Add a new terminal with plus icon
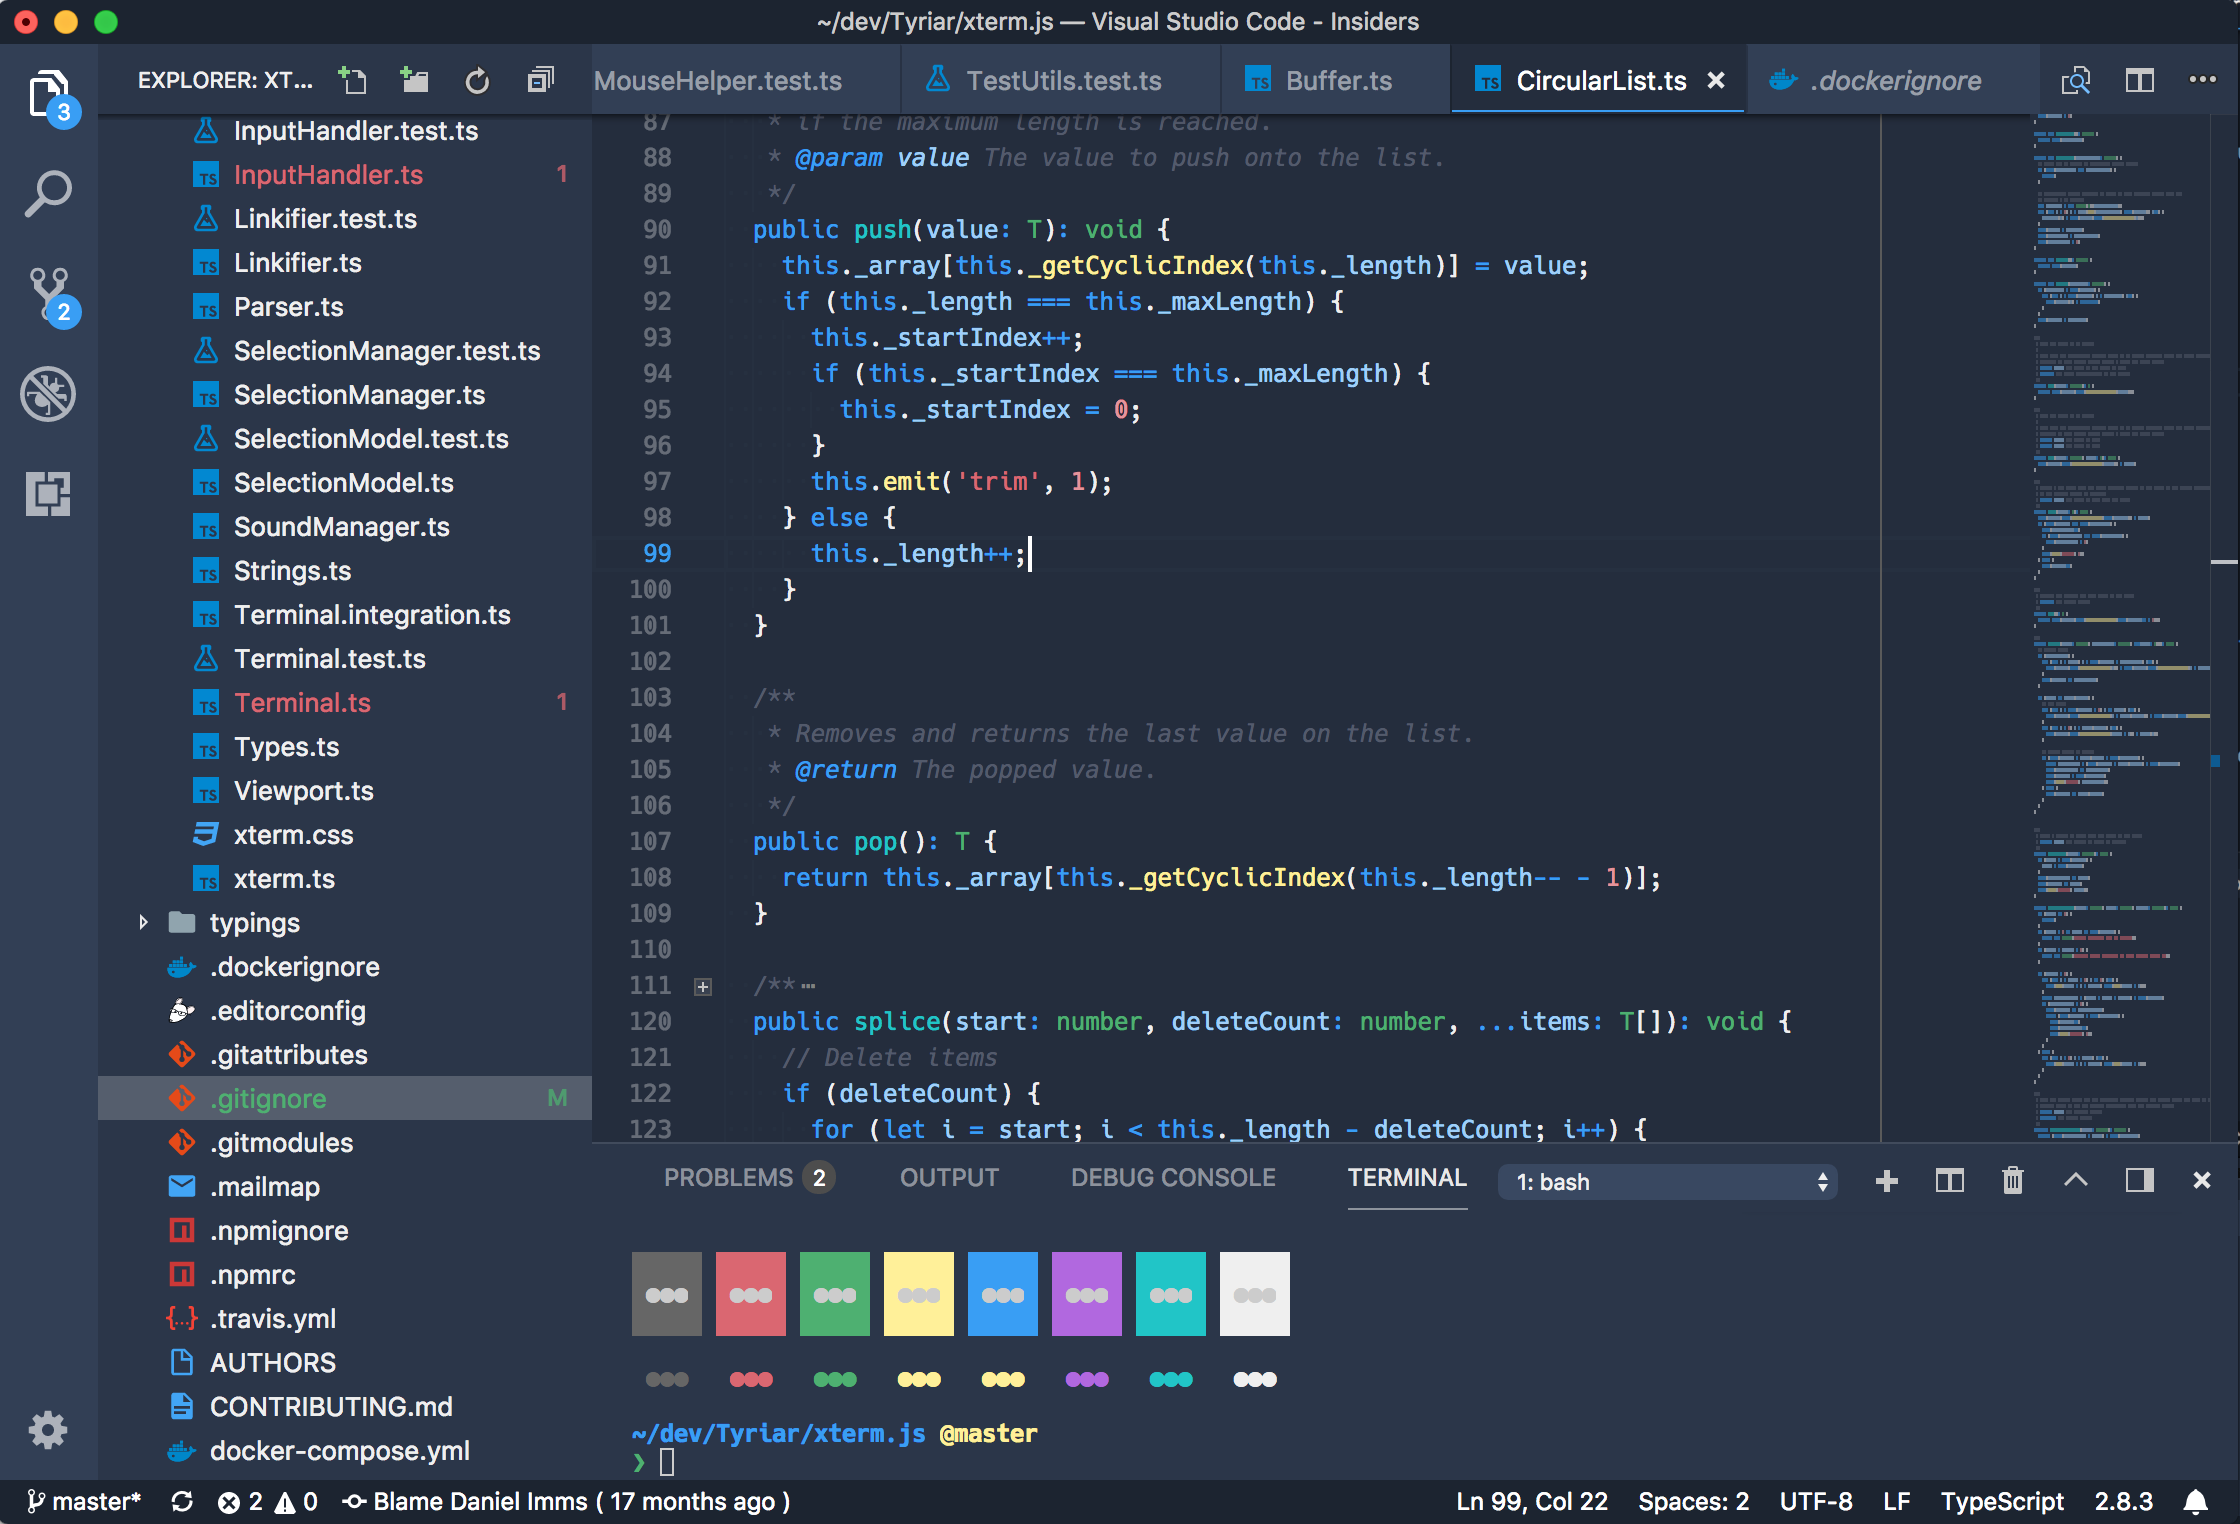 point(1886,1181)
